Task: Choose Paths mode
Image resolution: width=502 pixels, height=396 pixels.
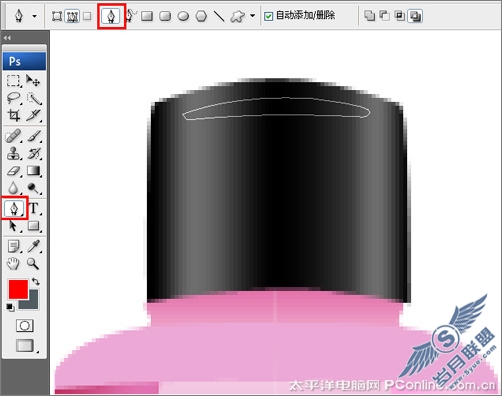Action: click(72, 16)
